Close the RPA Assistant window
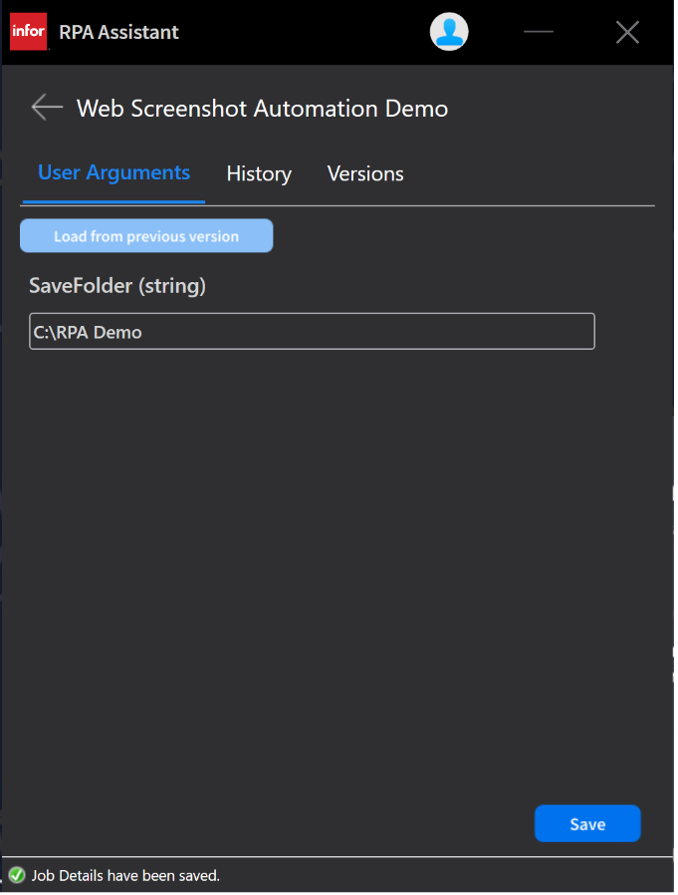 pyautogui.click(x=627, y=32)
